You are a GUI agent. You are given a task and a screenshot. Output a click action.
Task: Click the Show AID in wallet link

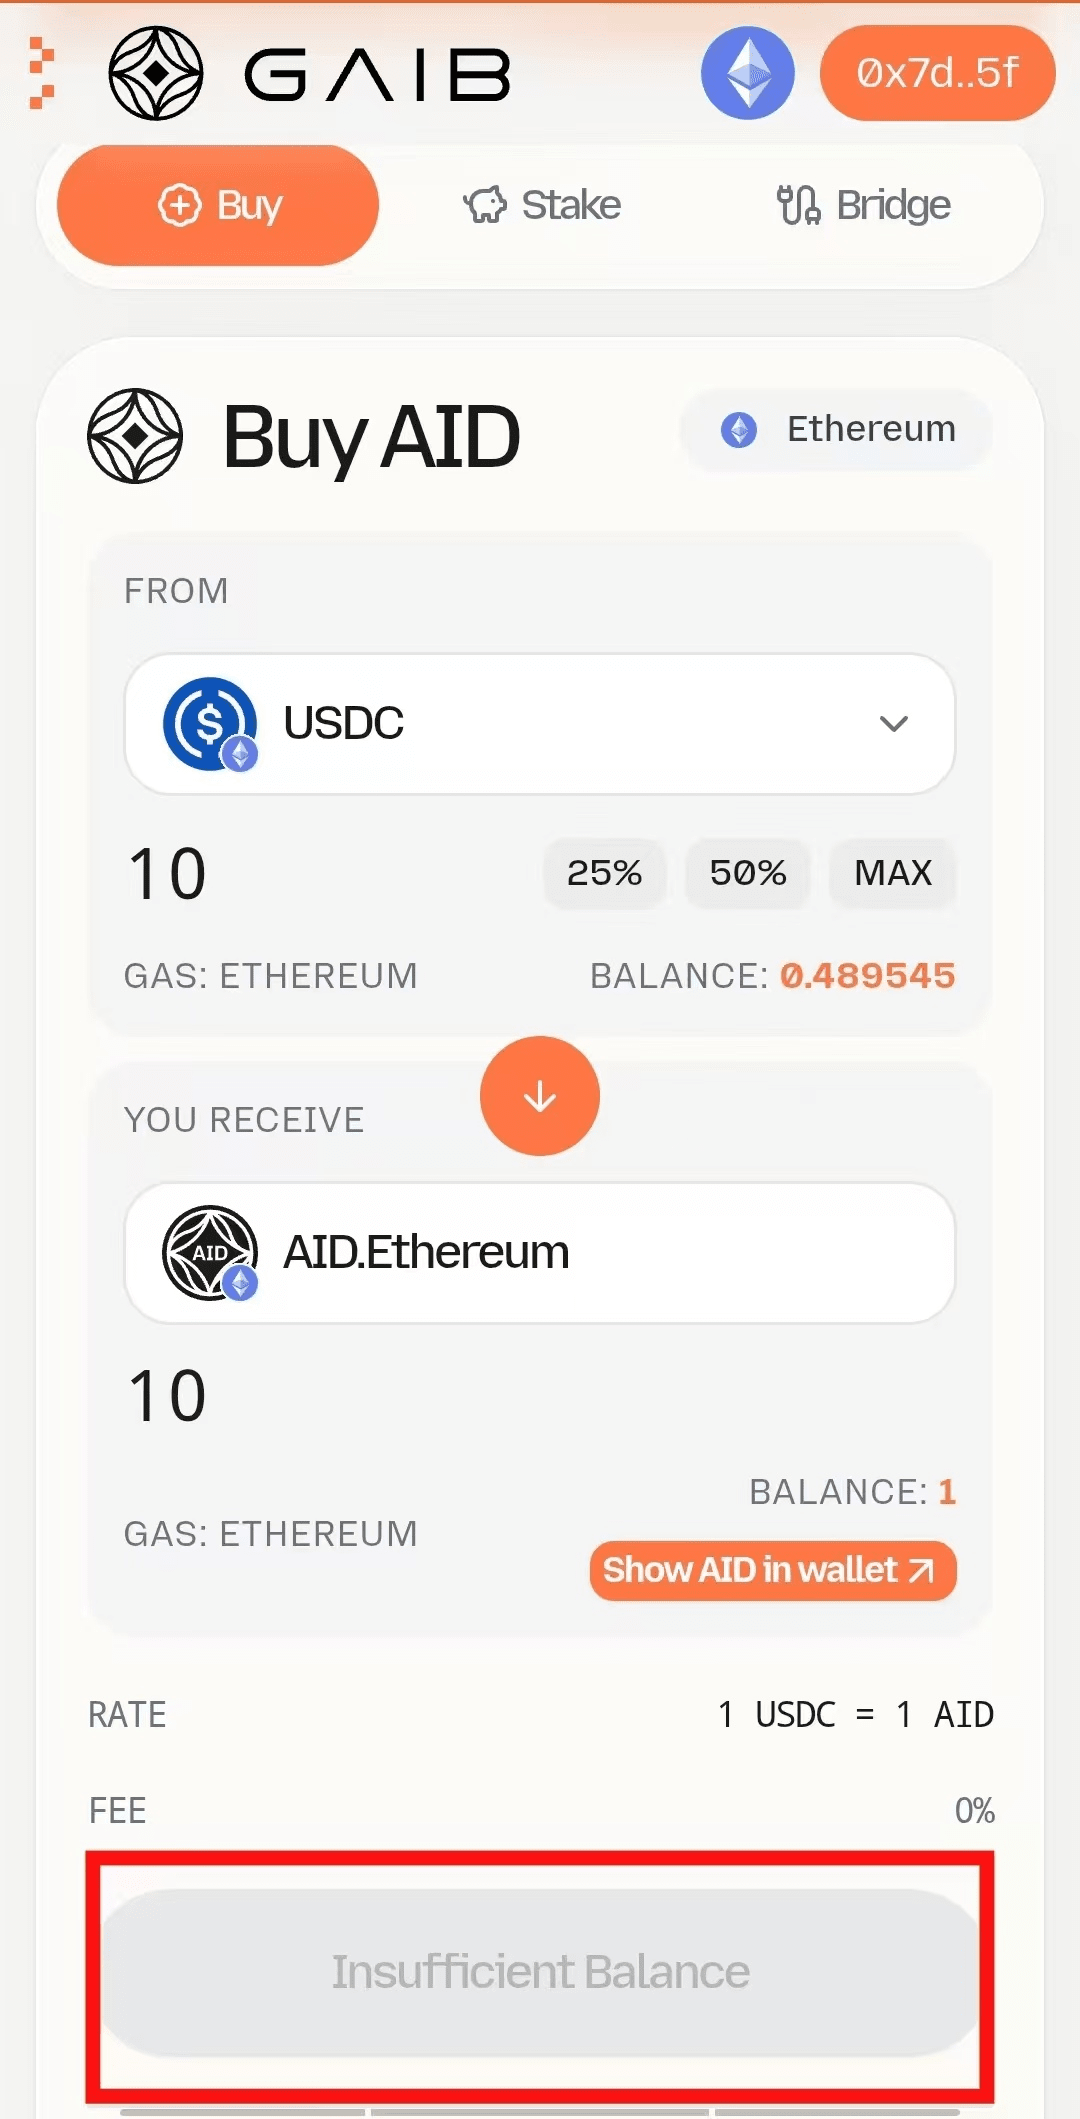[772, 1570]
